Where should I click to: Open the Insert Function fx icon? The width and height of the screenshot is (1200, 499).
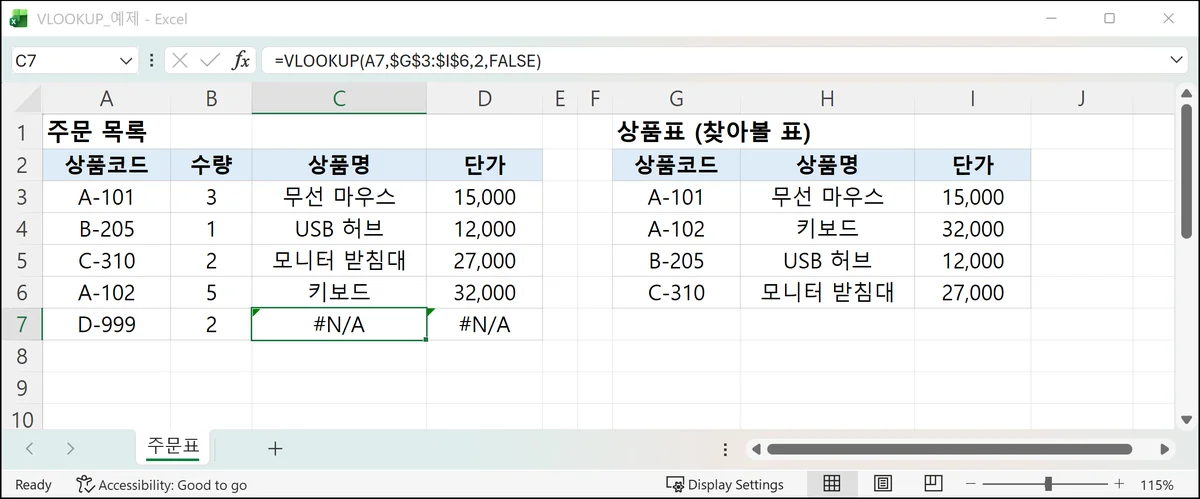tap(241, 61)
